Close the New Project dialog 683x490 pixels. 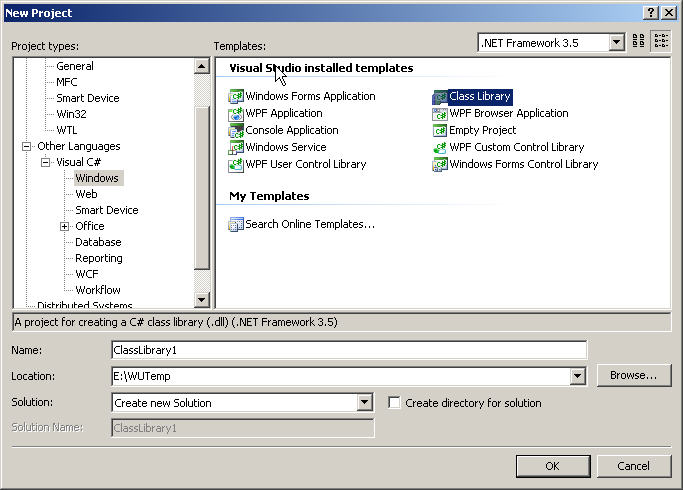(669, 13)
